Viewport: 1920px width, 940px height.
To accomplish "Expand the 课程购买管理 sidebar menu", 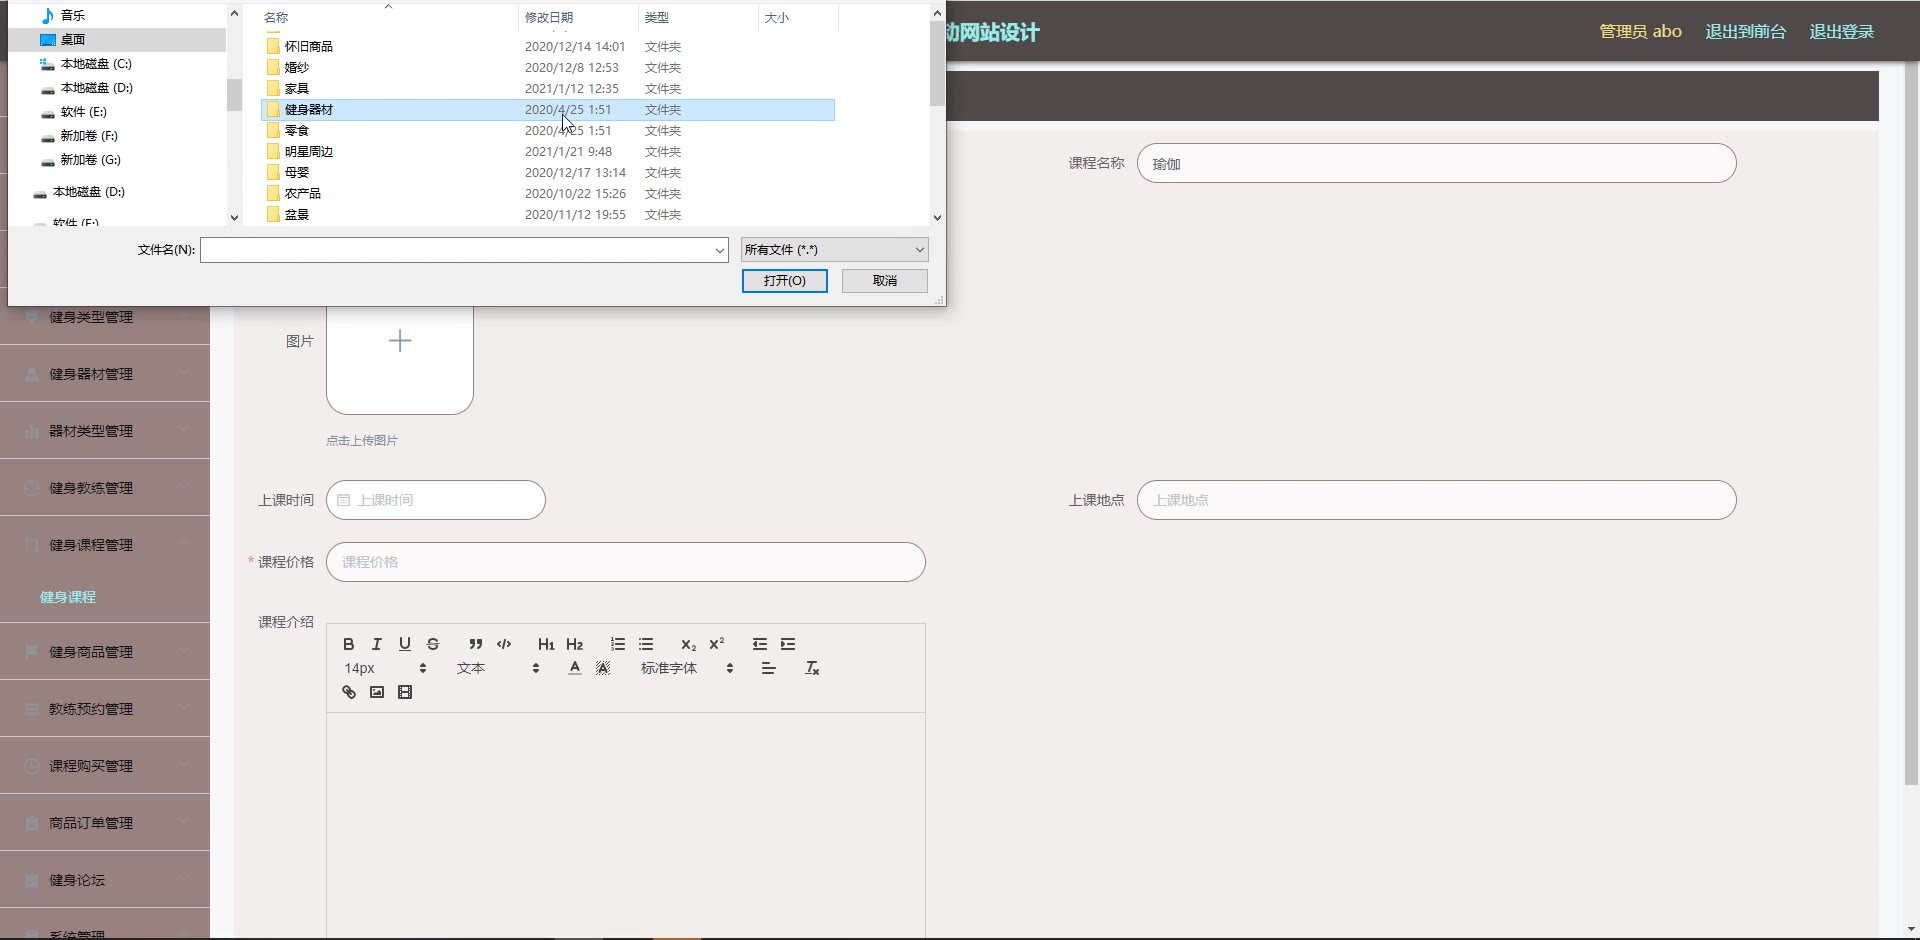I will coord(105,766).
